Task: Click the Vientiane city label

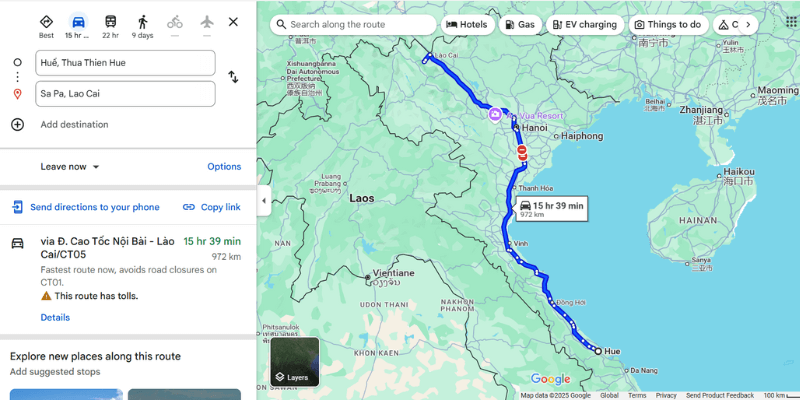Action: point(393,273)
